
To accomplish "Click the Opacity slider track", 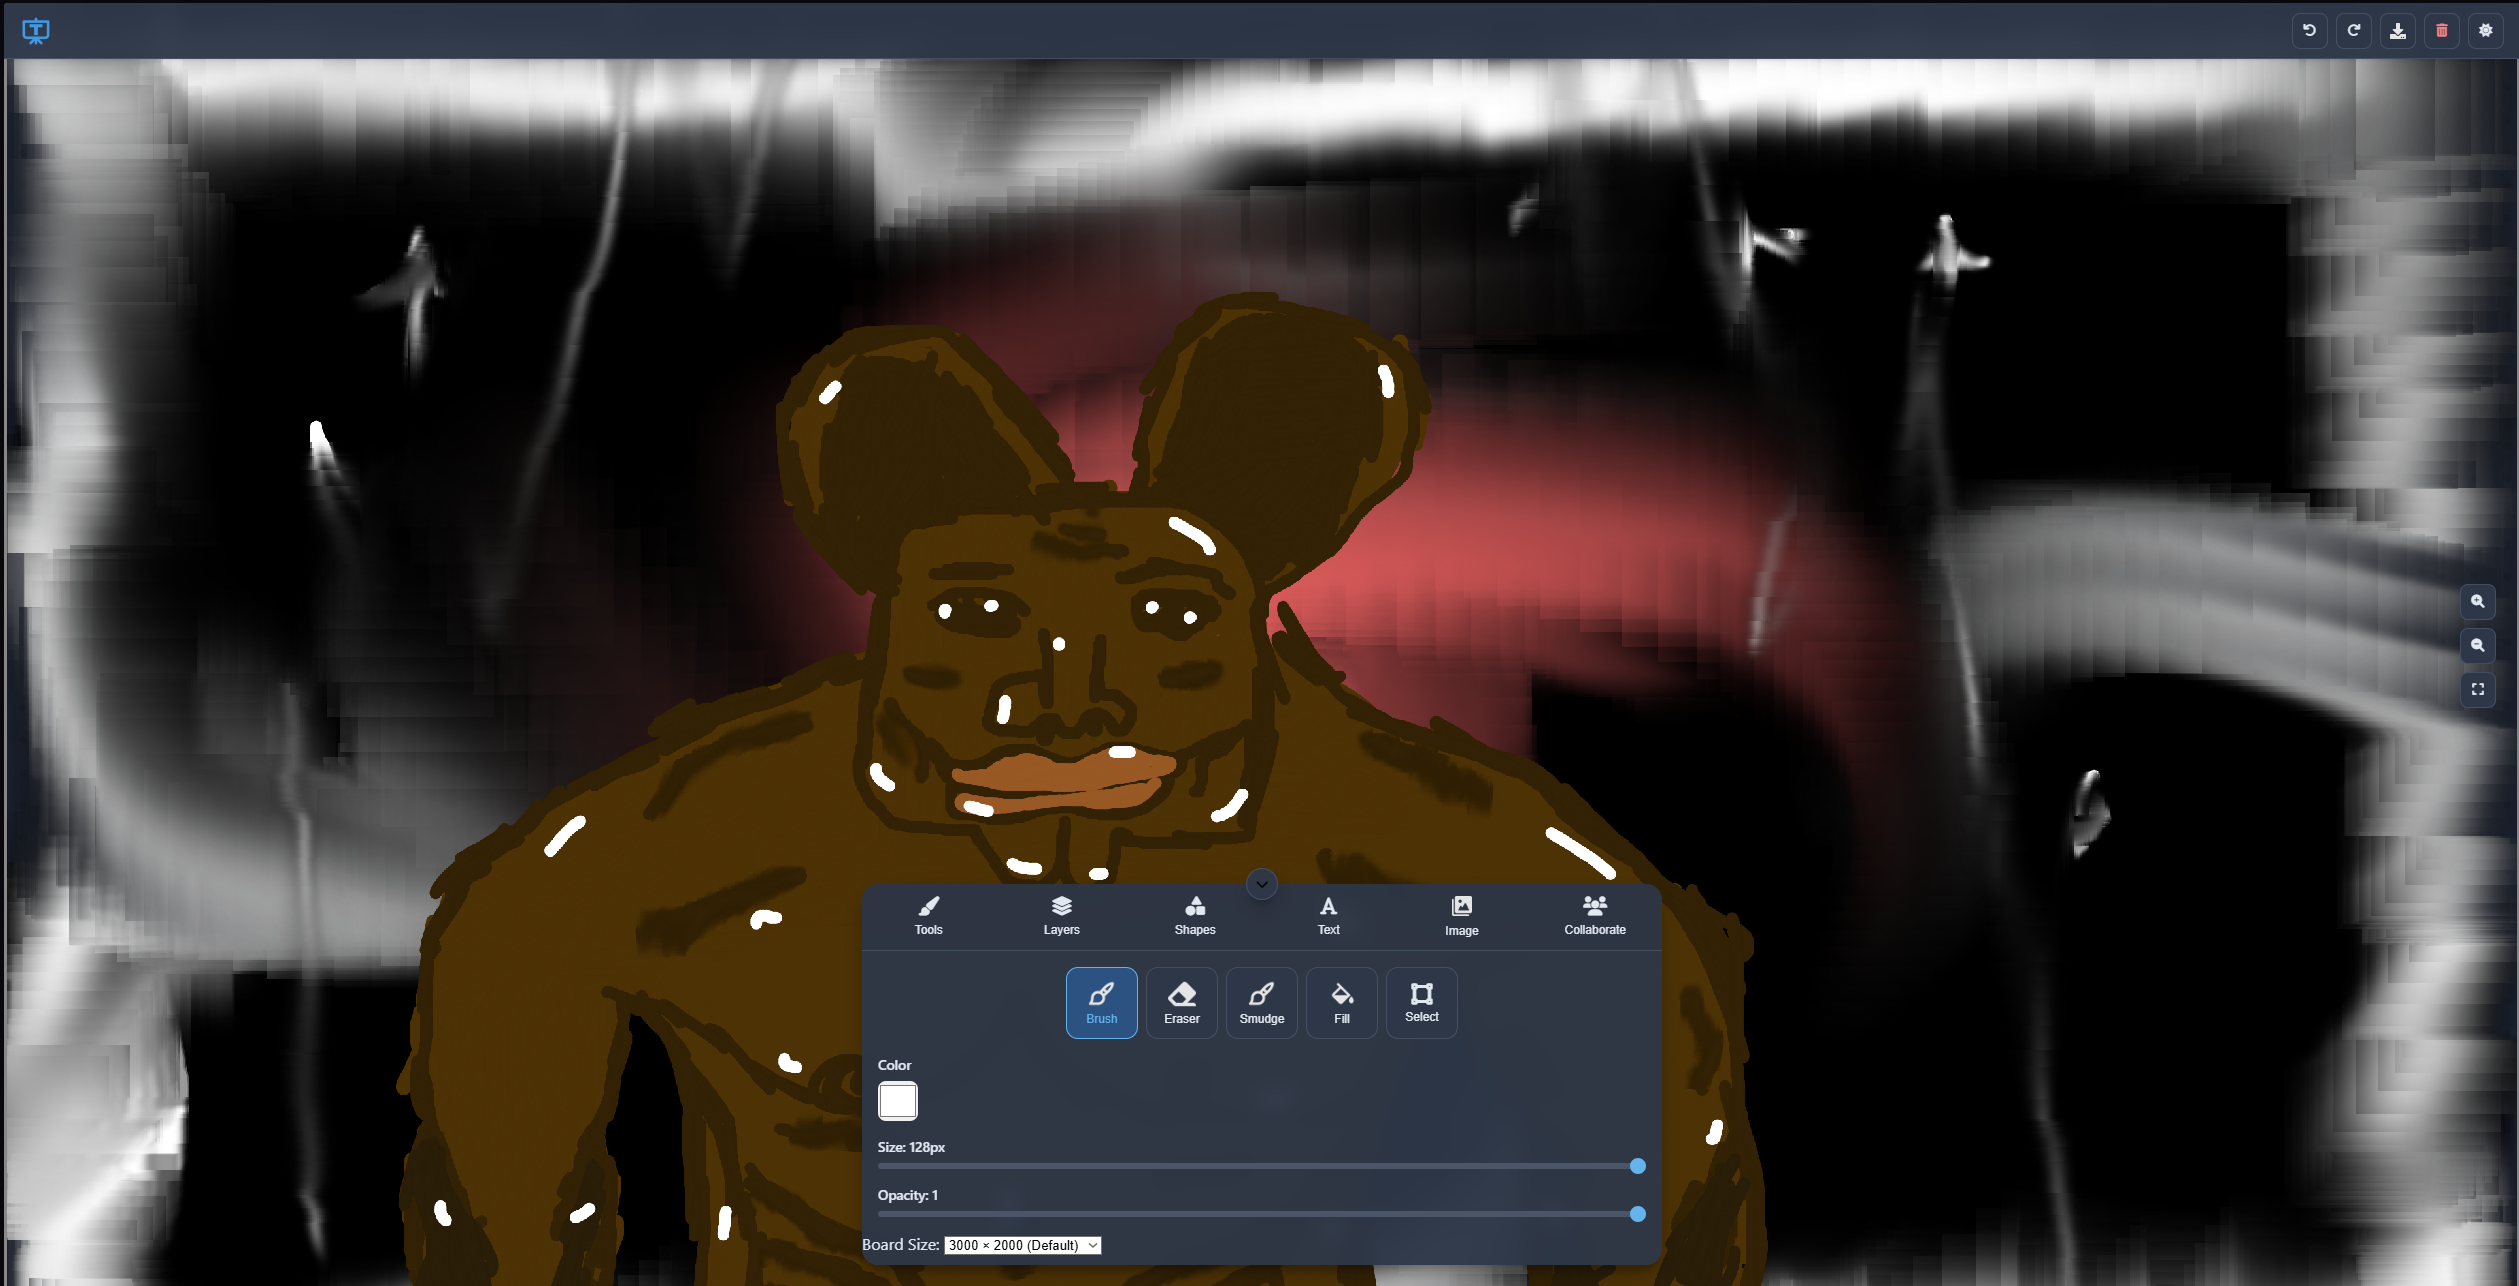I will coord(1261,1214).
